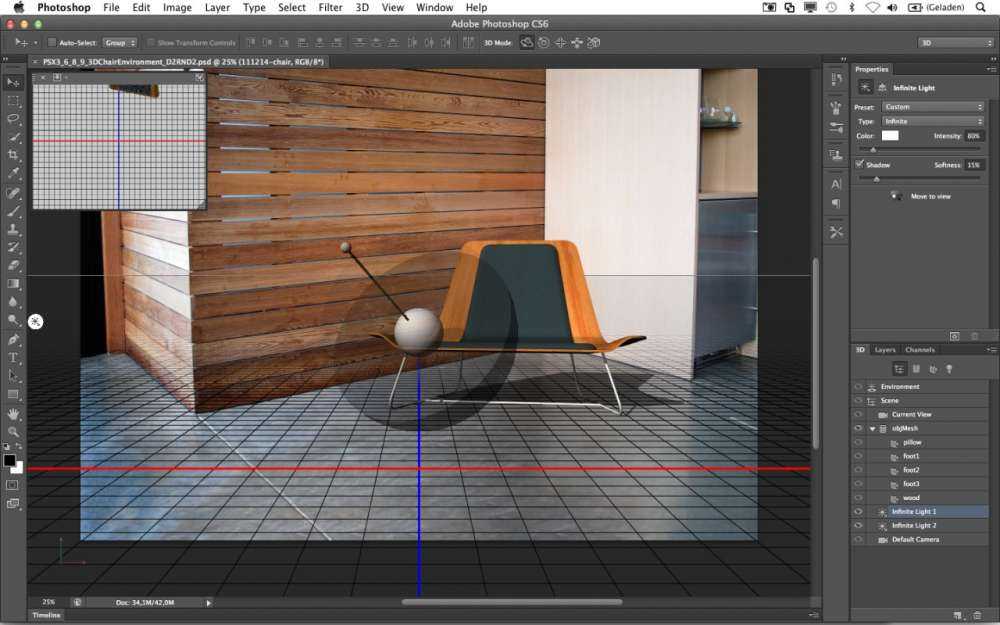This screenshot has width=1000, height=625.
Task: Click the Move to view button
Action: pos(930,196)
